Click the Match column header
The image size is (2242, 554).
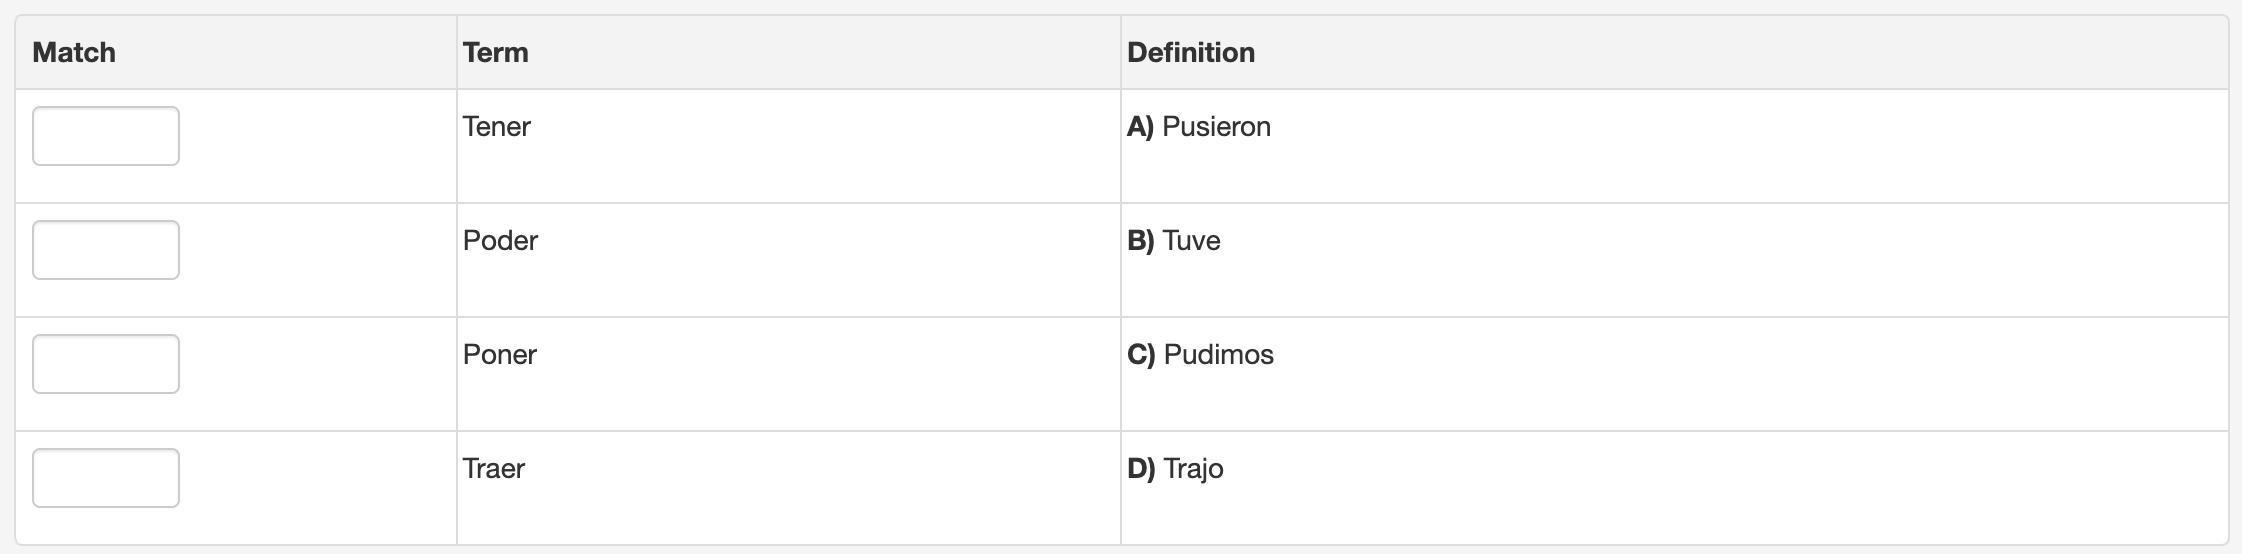(x=74, y=52)
